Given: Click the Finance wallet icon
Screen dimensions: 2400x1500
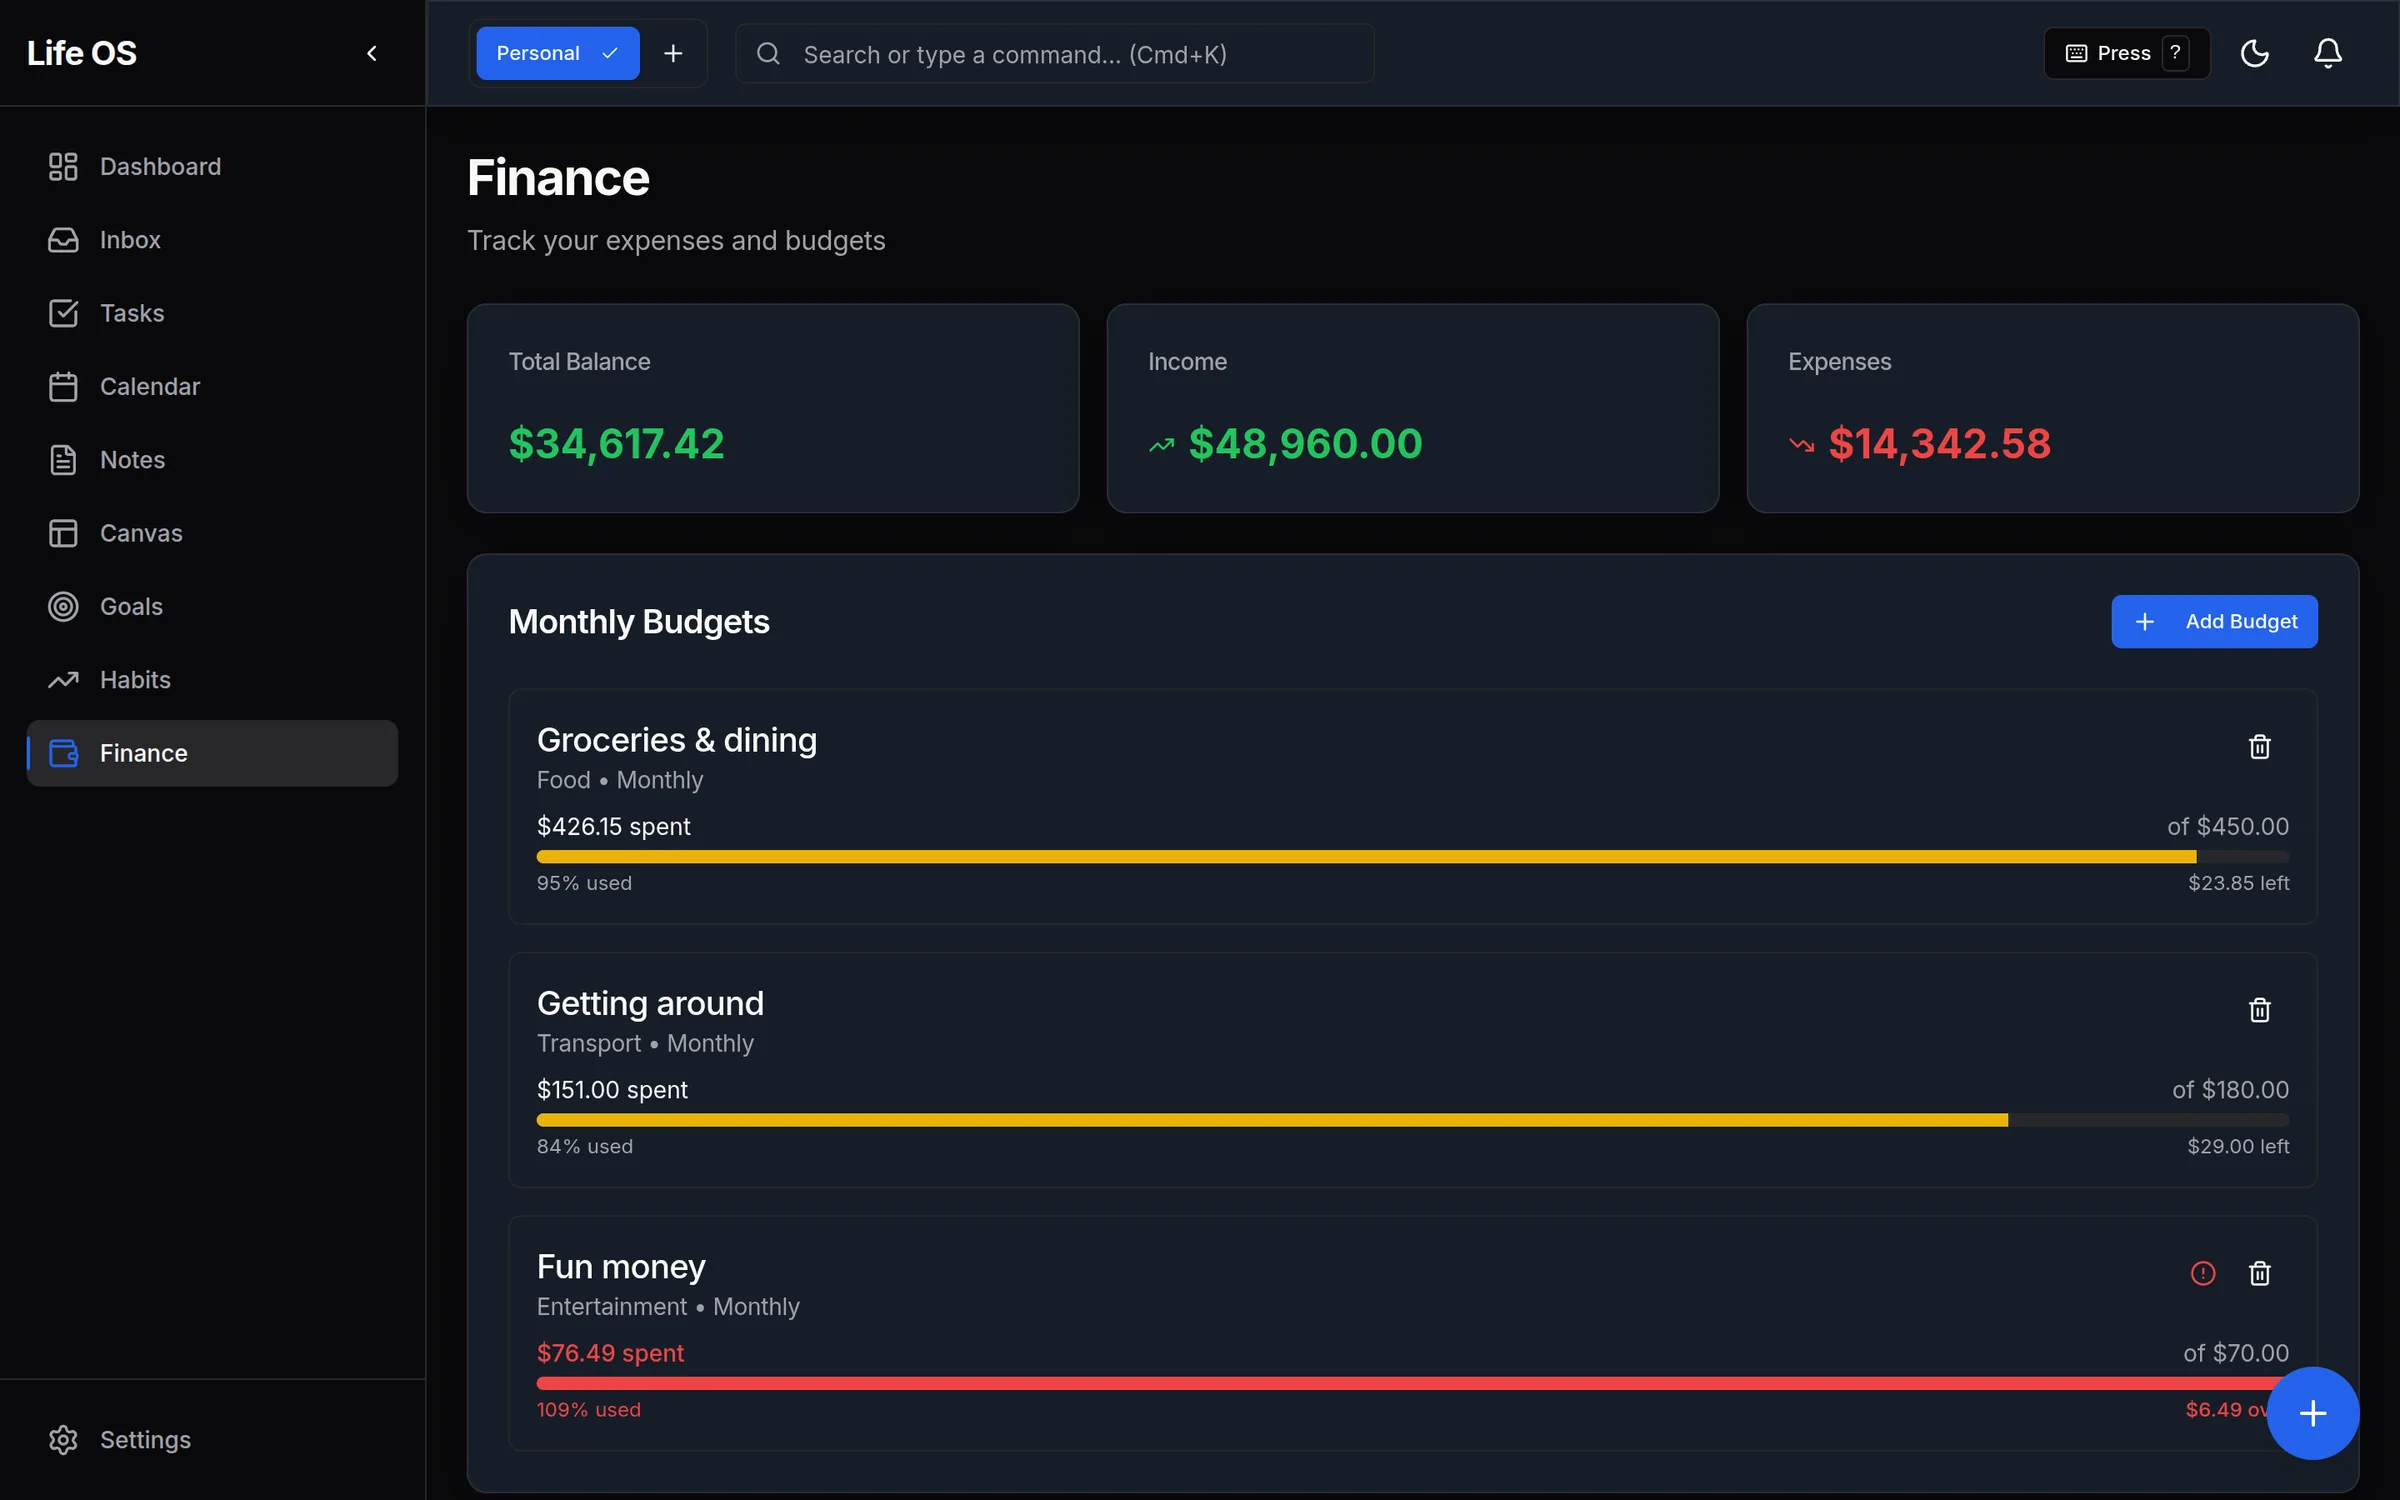Looking at the screenshot, I should 63,753.
